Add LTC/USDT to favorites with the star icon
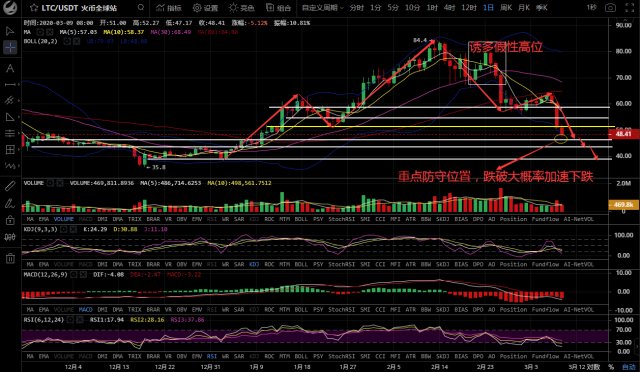This screenshot has height=372, width=640. click(x=34, y=8)
